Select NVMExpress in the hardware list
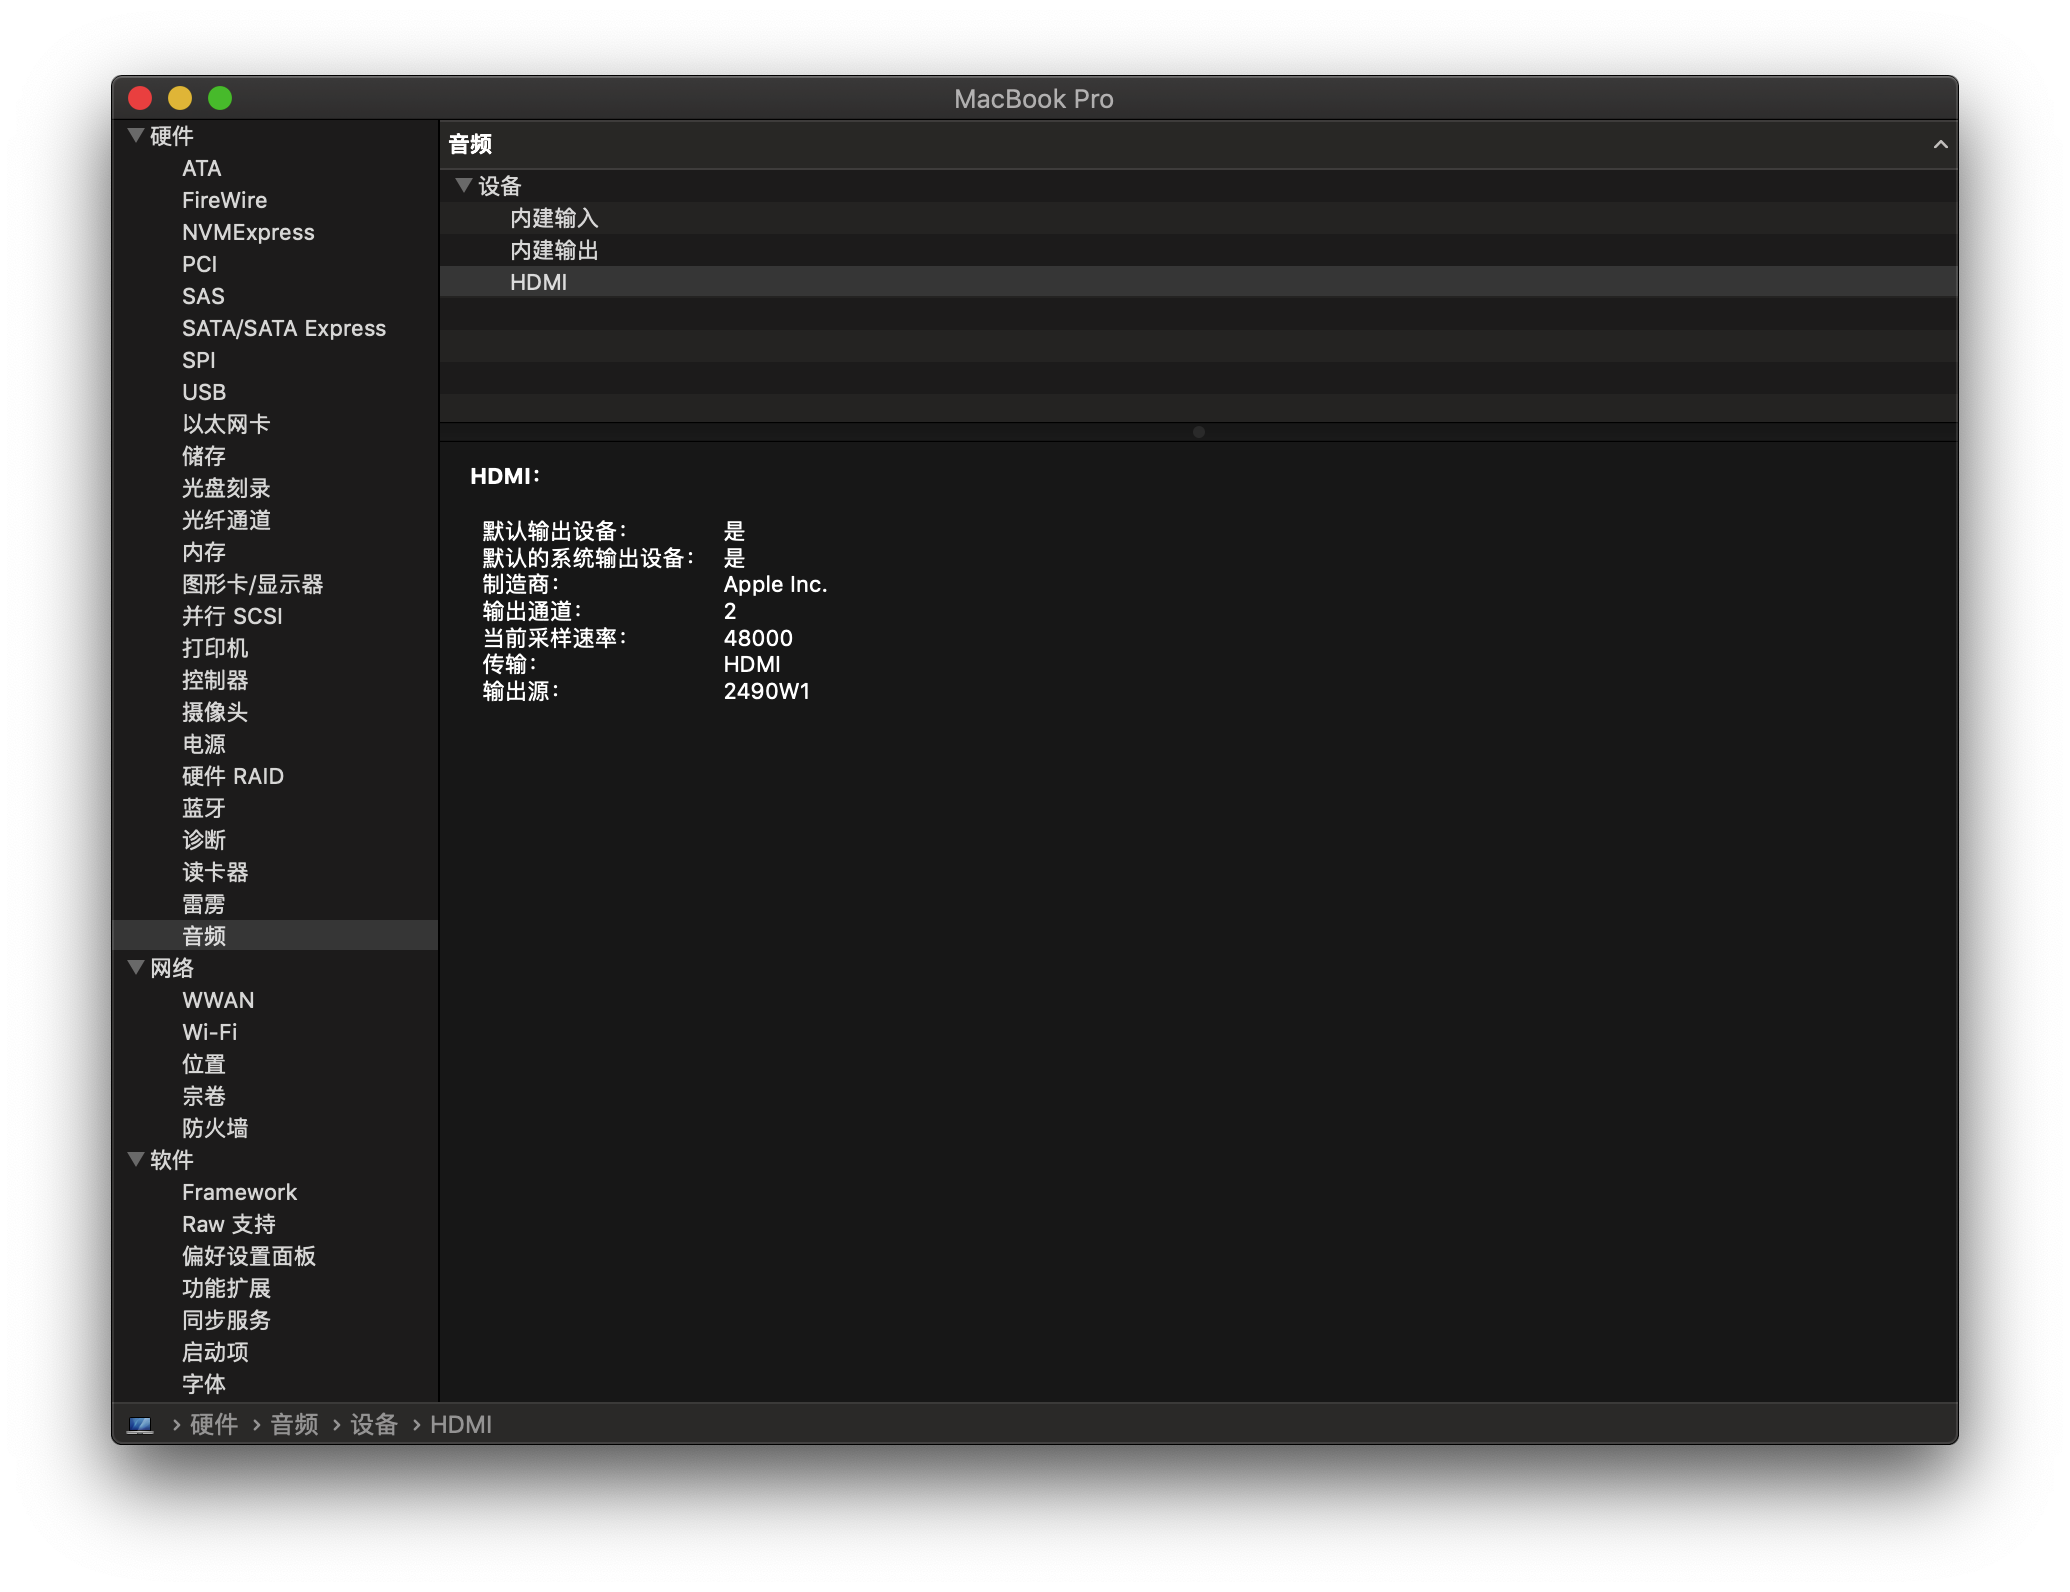The height and width of the screenshot is (1592, 2070). tap(248, 232)
